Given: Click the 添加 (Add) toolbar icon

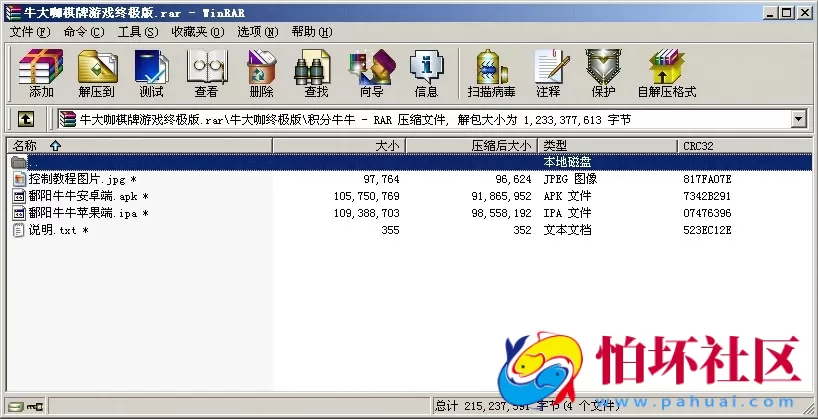Looking at the screenshot, I should point(41,73).
